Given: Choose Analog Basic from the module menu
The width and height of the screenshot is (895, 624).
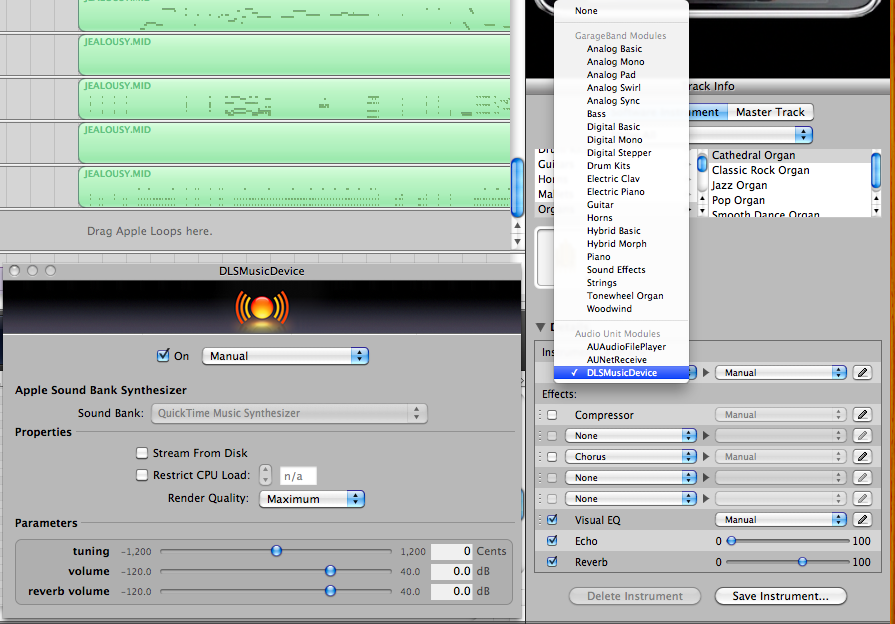Looking at the screenshot, I should tap(621, 49).
